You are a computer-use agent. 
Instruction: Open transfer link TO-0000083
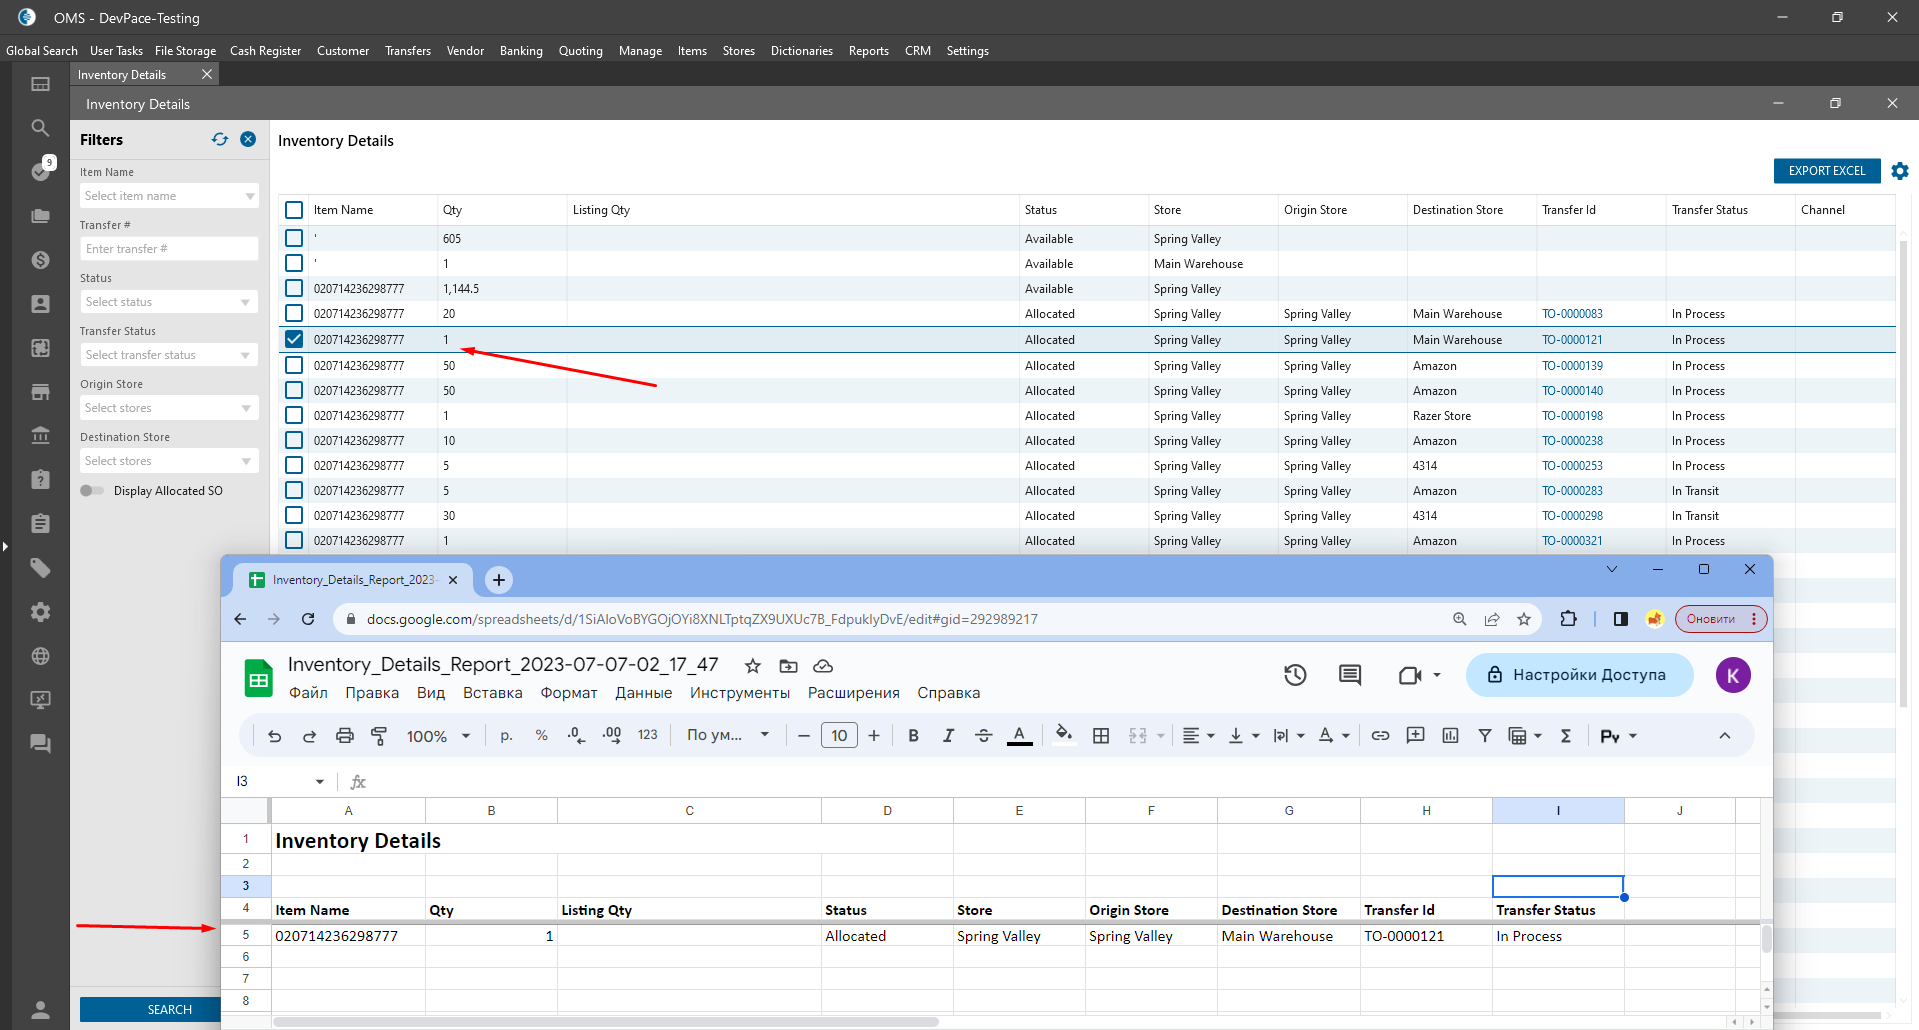1572,314
